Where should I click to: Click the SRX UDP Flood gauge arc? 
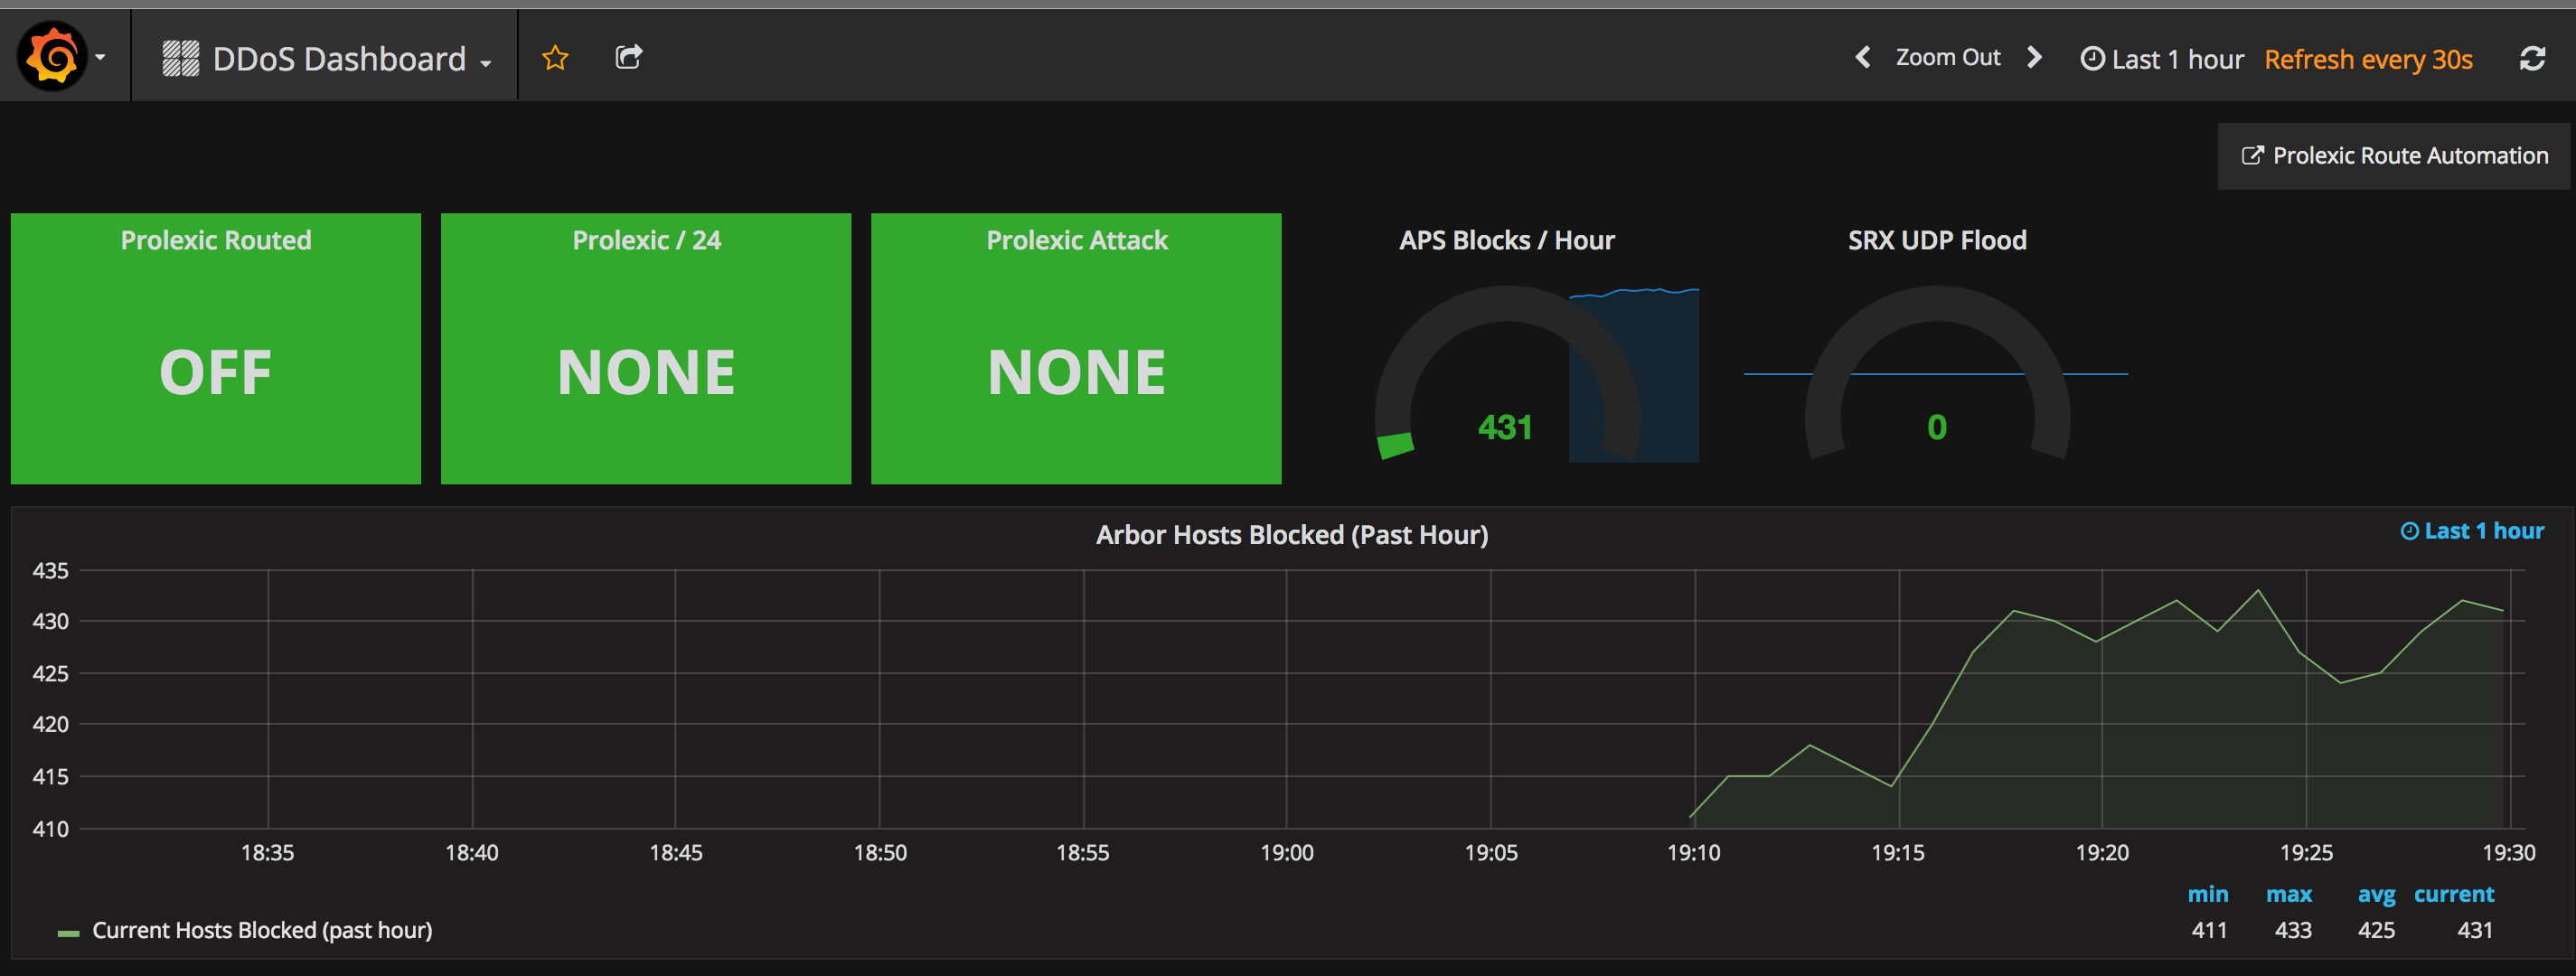pos(1937,304)
